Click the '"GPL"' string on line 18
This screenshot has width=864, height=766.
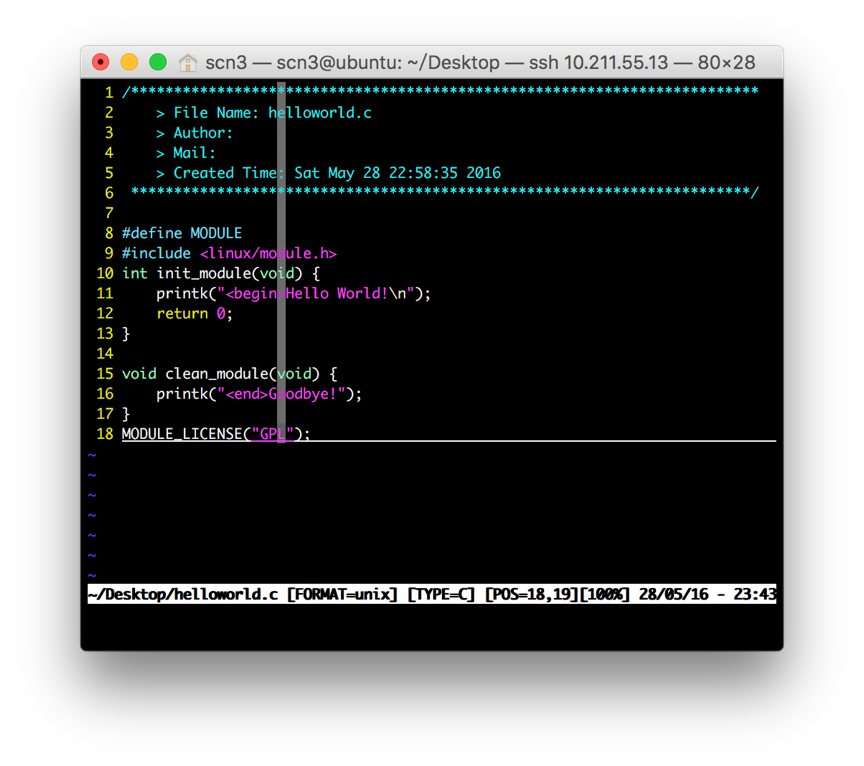(x=272, y=434)
